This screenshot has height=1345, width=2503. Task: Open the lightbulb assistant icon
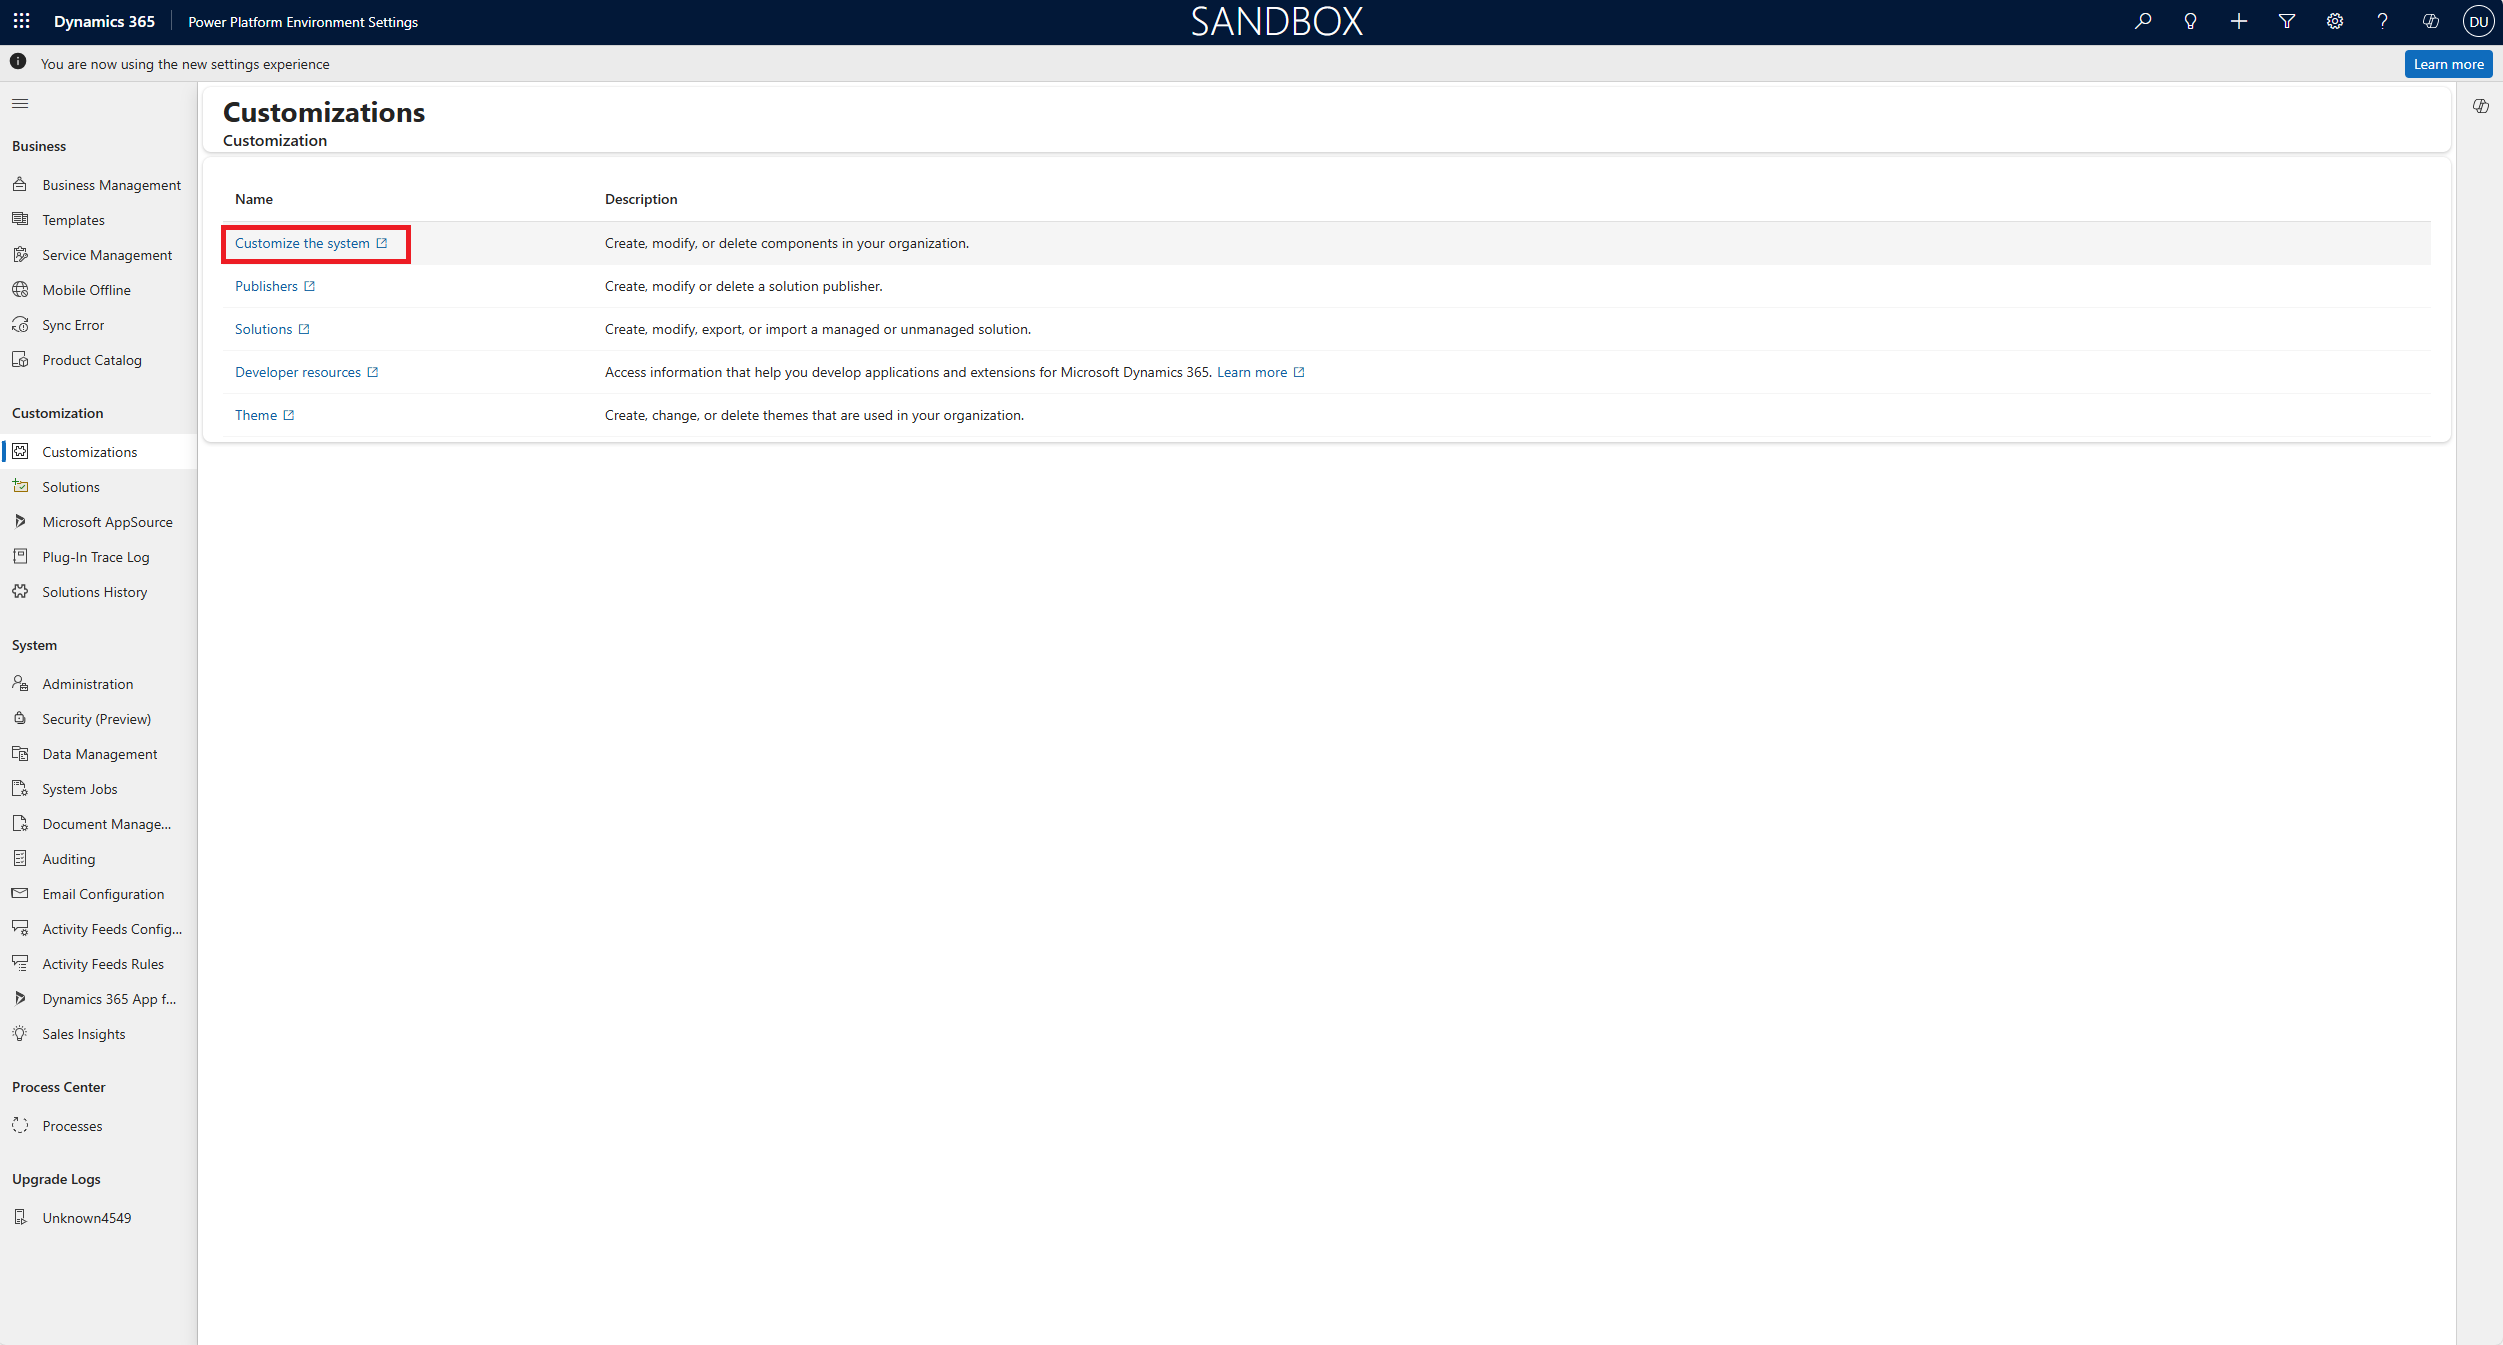point(2190,21)
